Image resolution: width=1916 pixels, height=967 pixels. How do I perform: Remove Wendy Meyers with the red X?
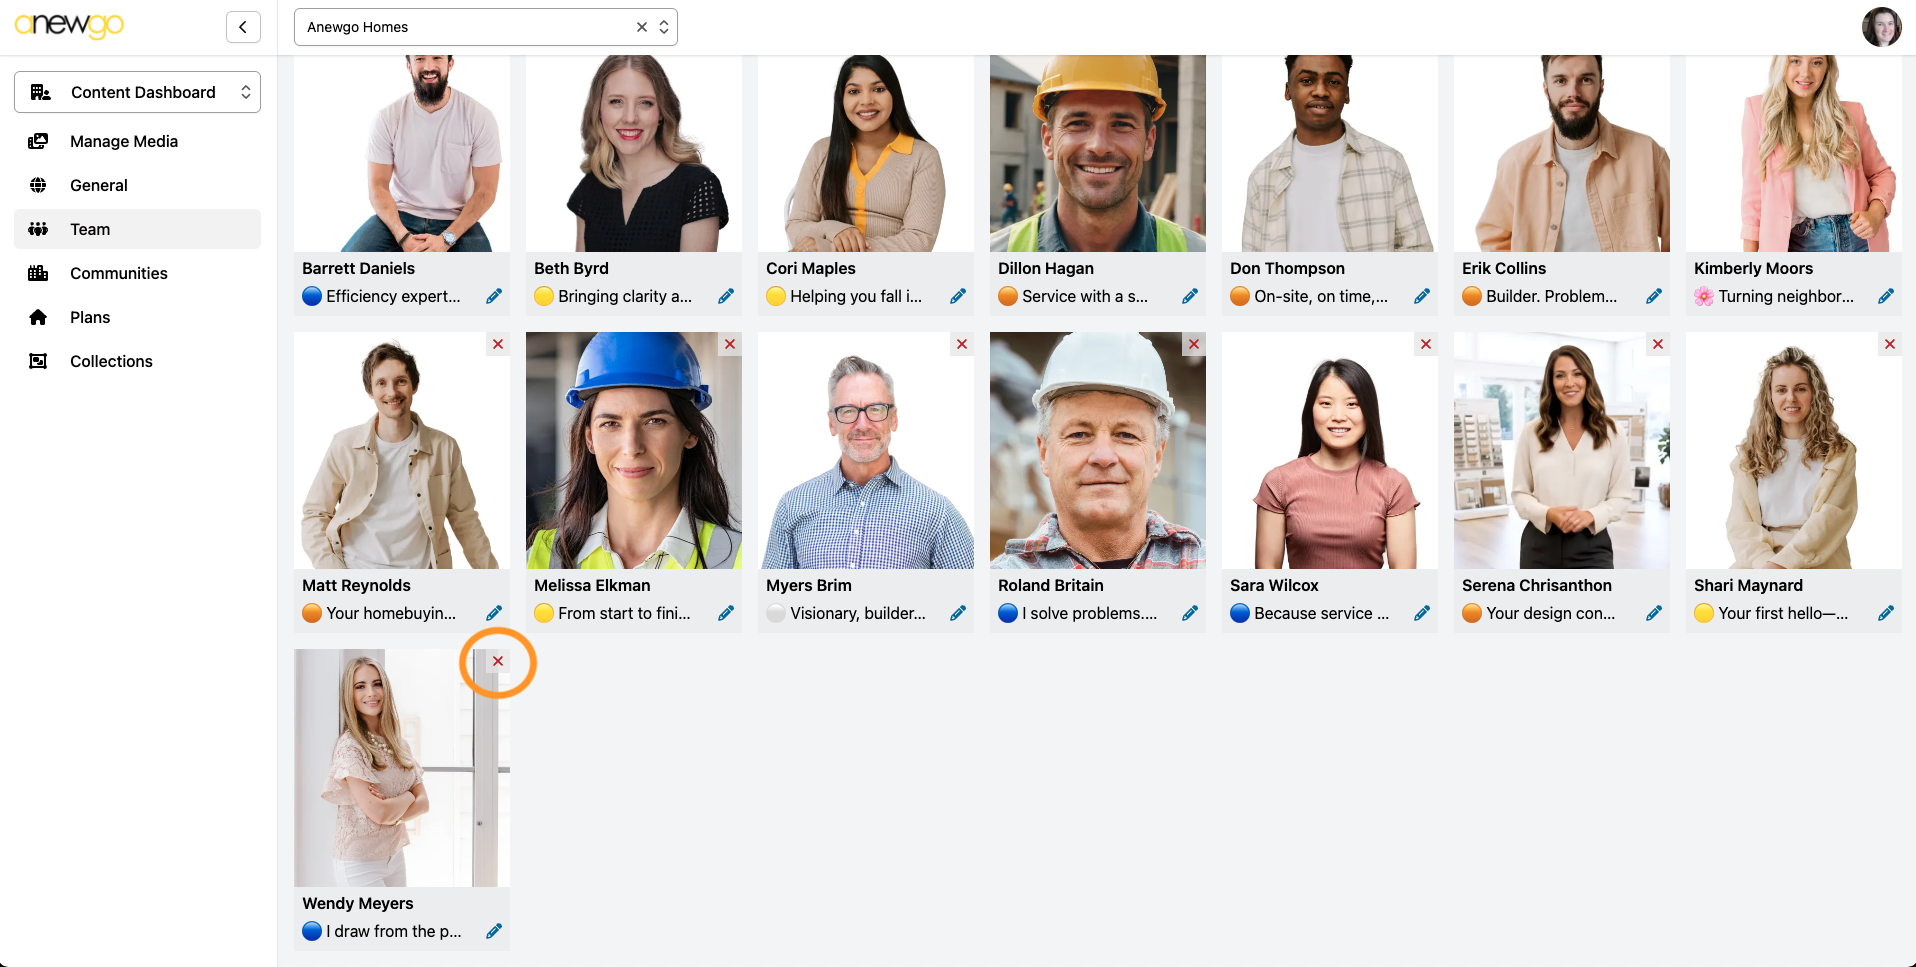click(x=498, y=661)
